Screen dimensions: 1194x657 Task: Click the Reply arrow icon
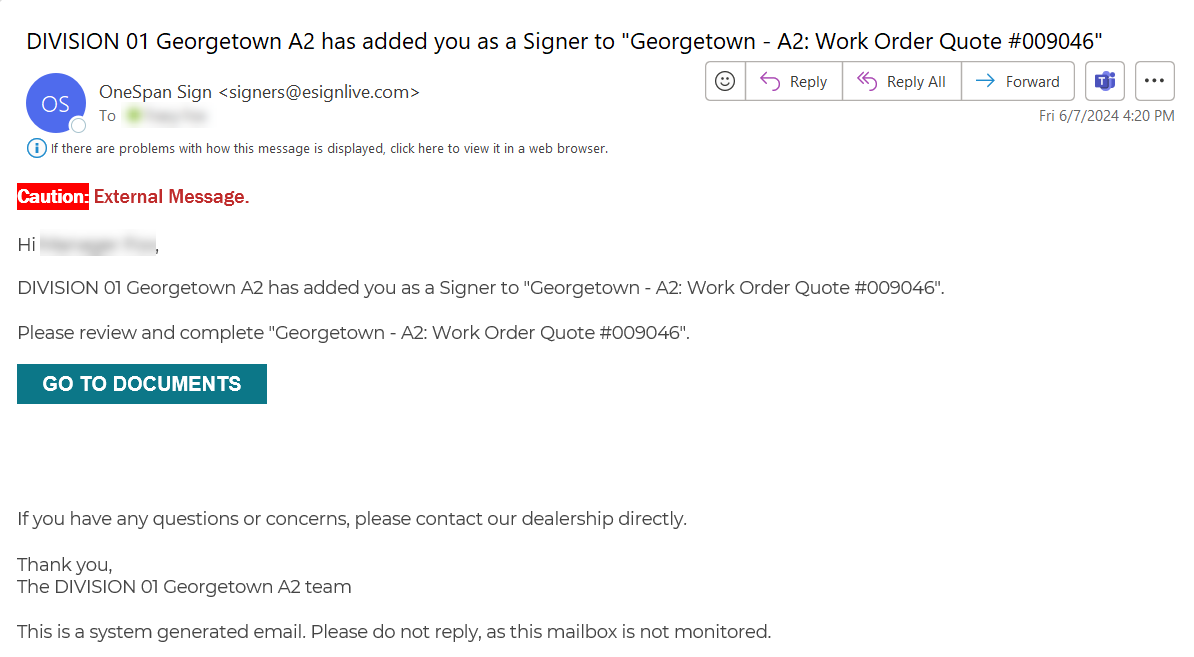coord(770,81)
